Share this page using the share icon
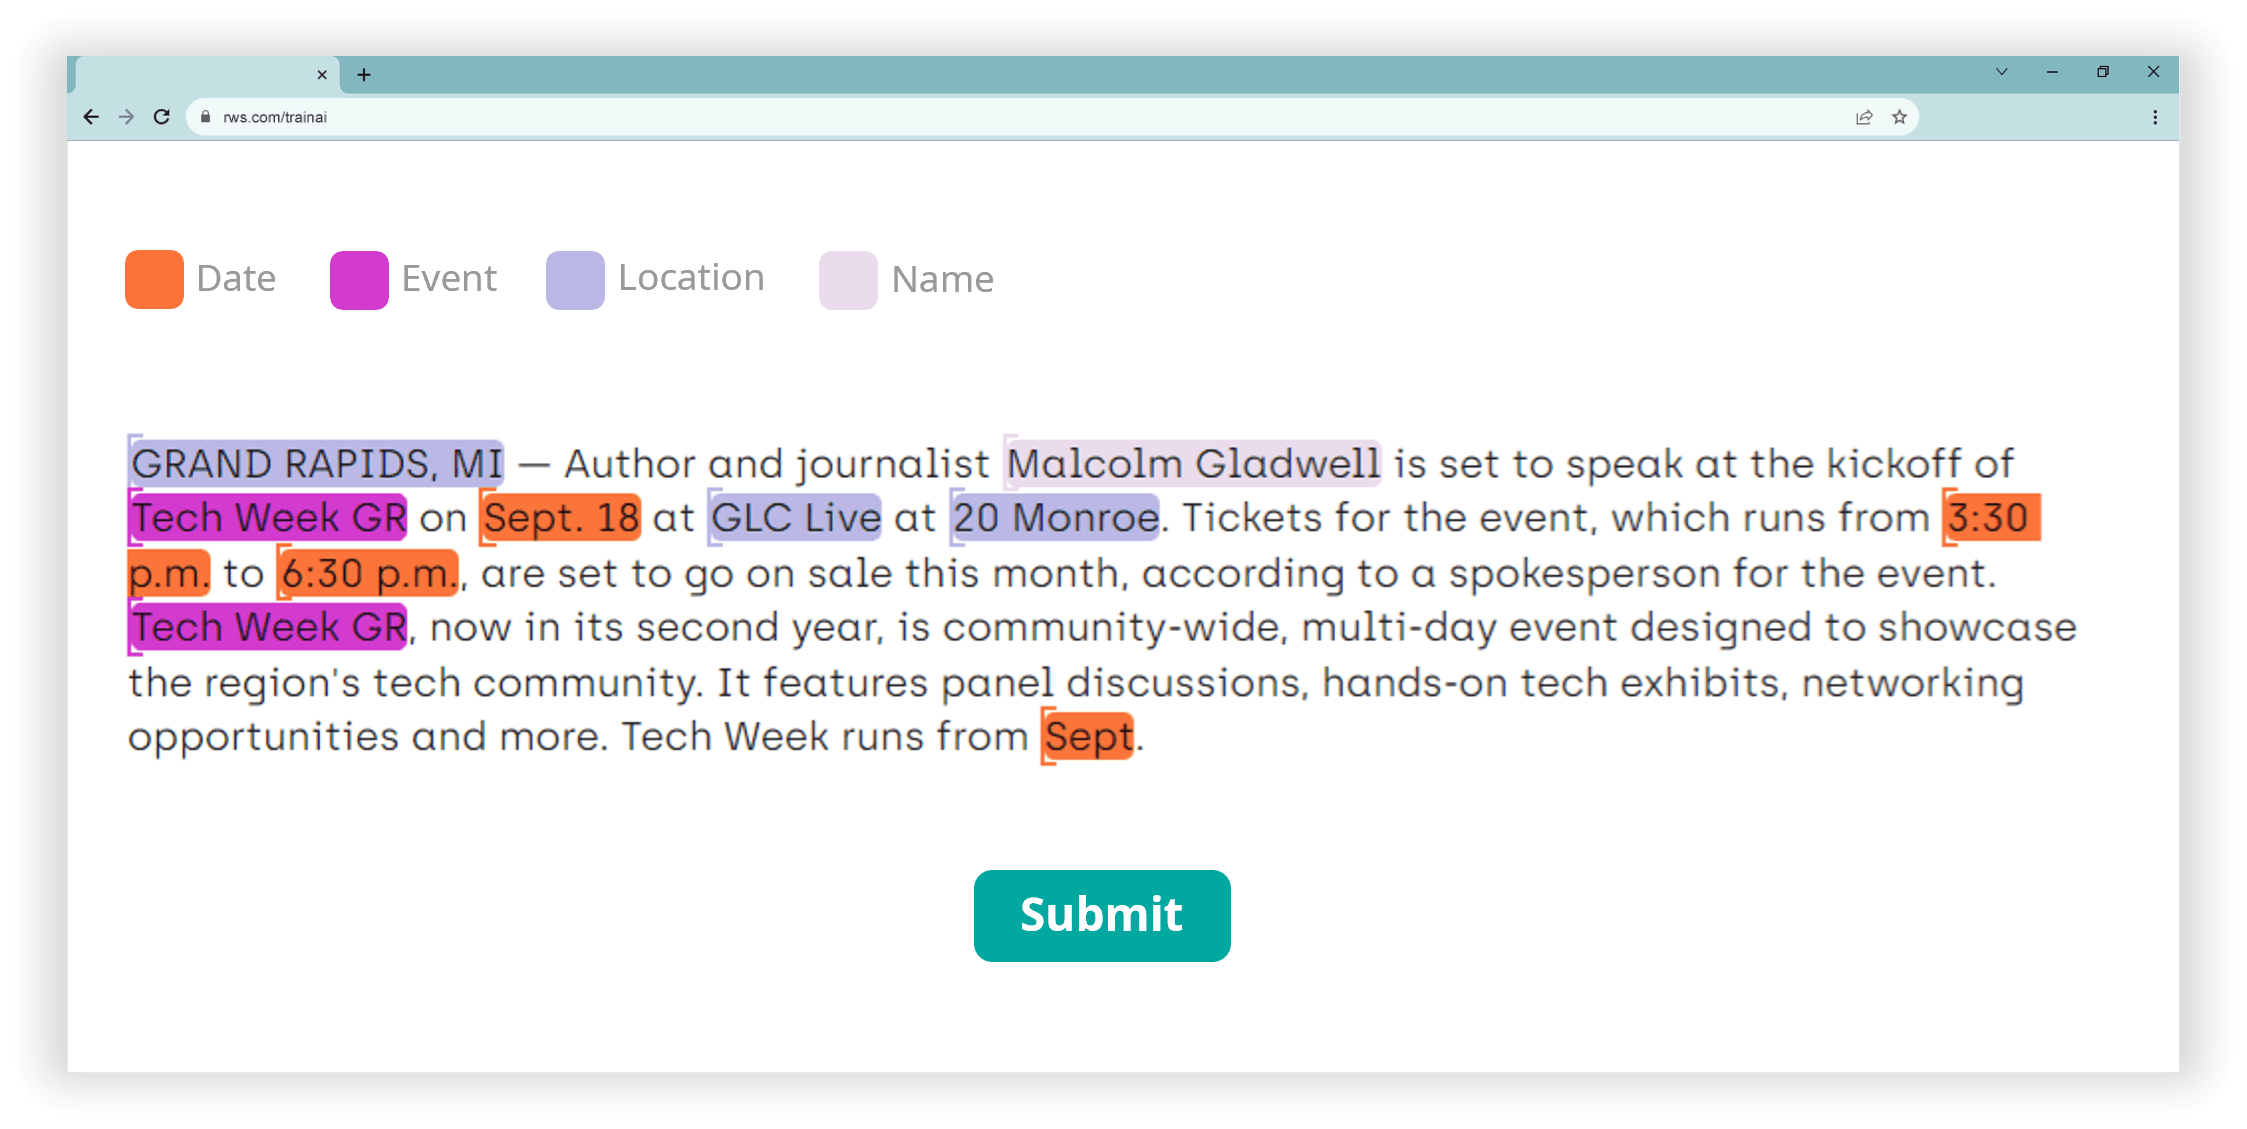 (x=1864, y=117)
